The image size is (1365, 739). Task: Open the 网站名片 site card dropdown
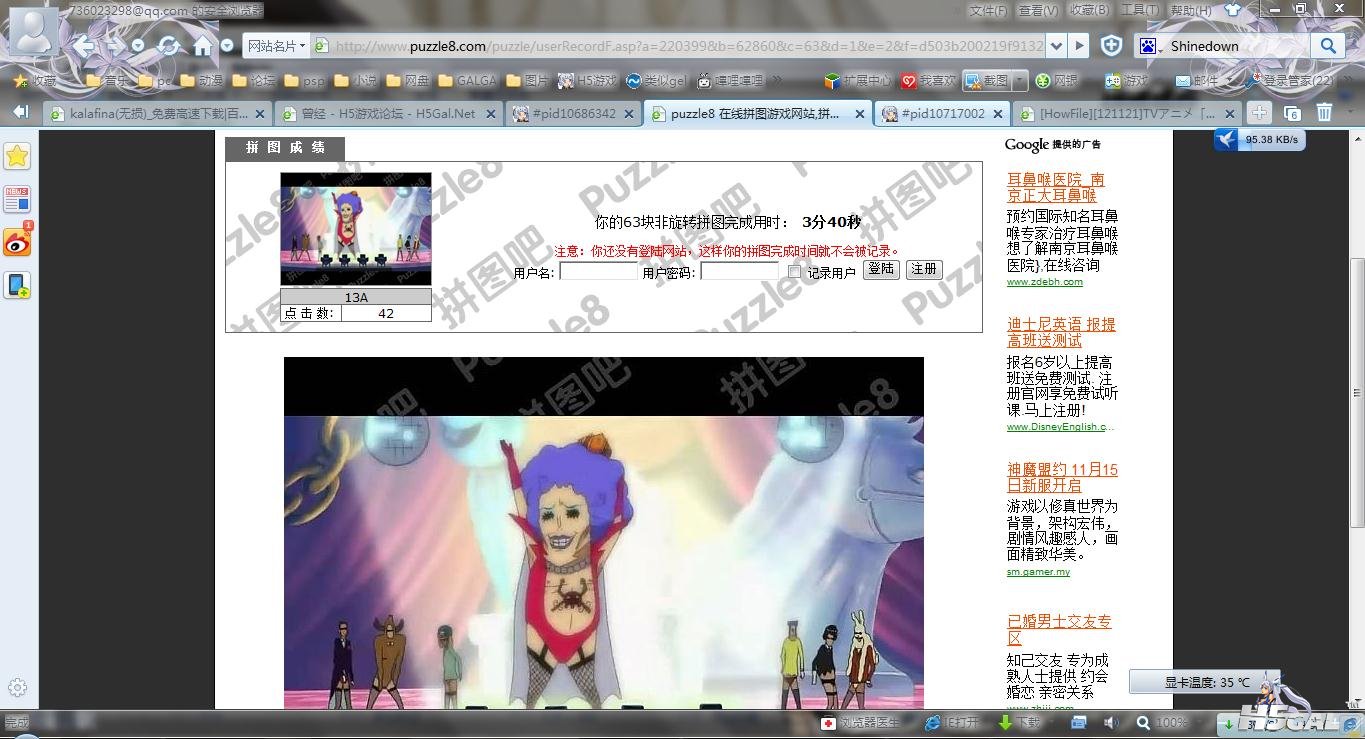[x=276, y=46]
